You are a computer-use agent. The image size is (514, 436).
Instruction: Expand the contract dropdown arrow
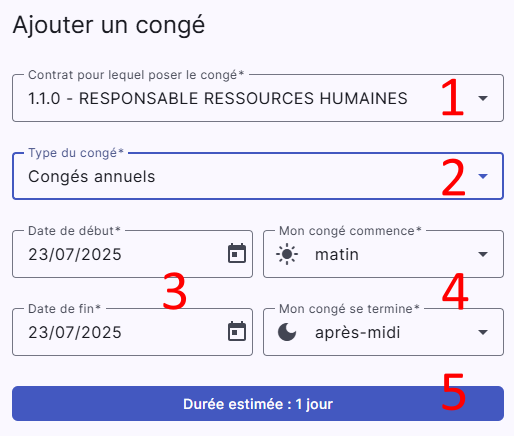point(483,98)
